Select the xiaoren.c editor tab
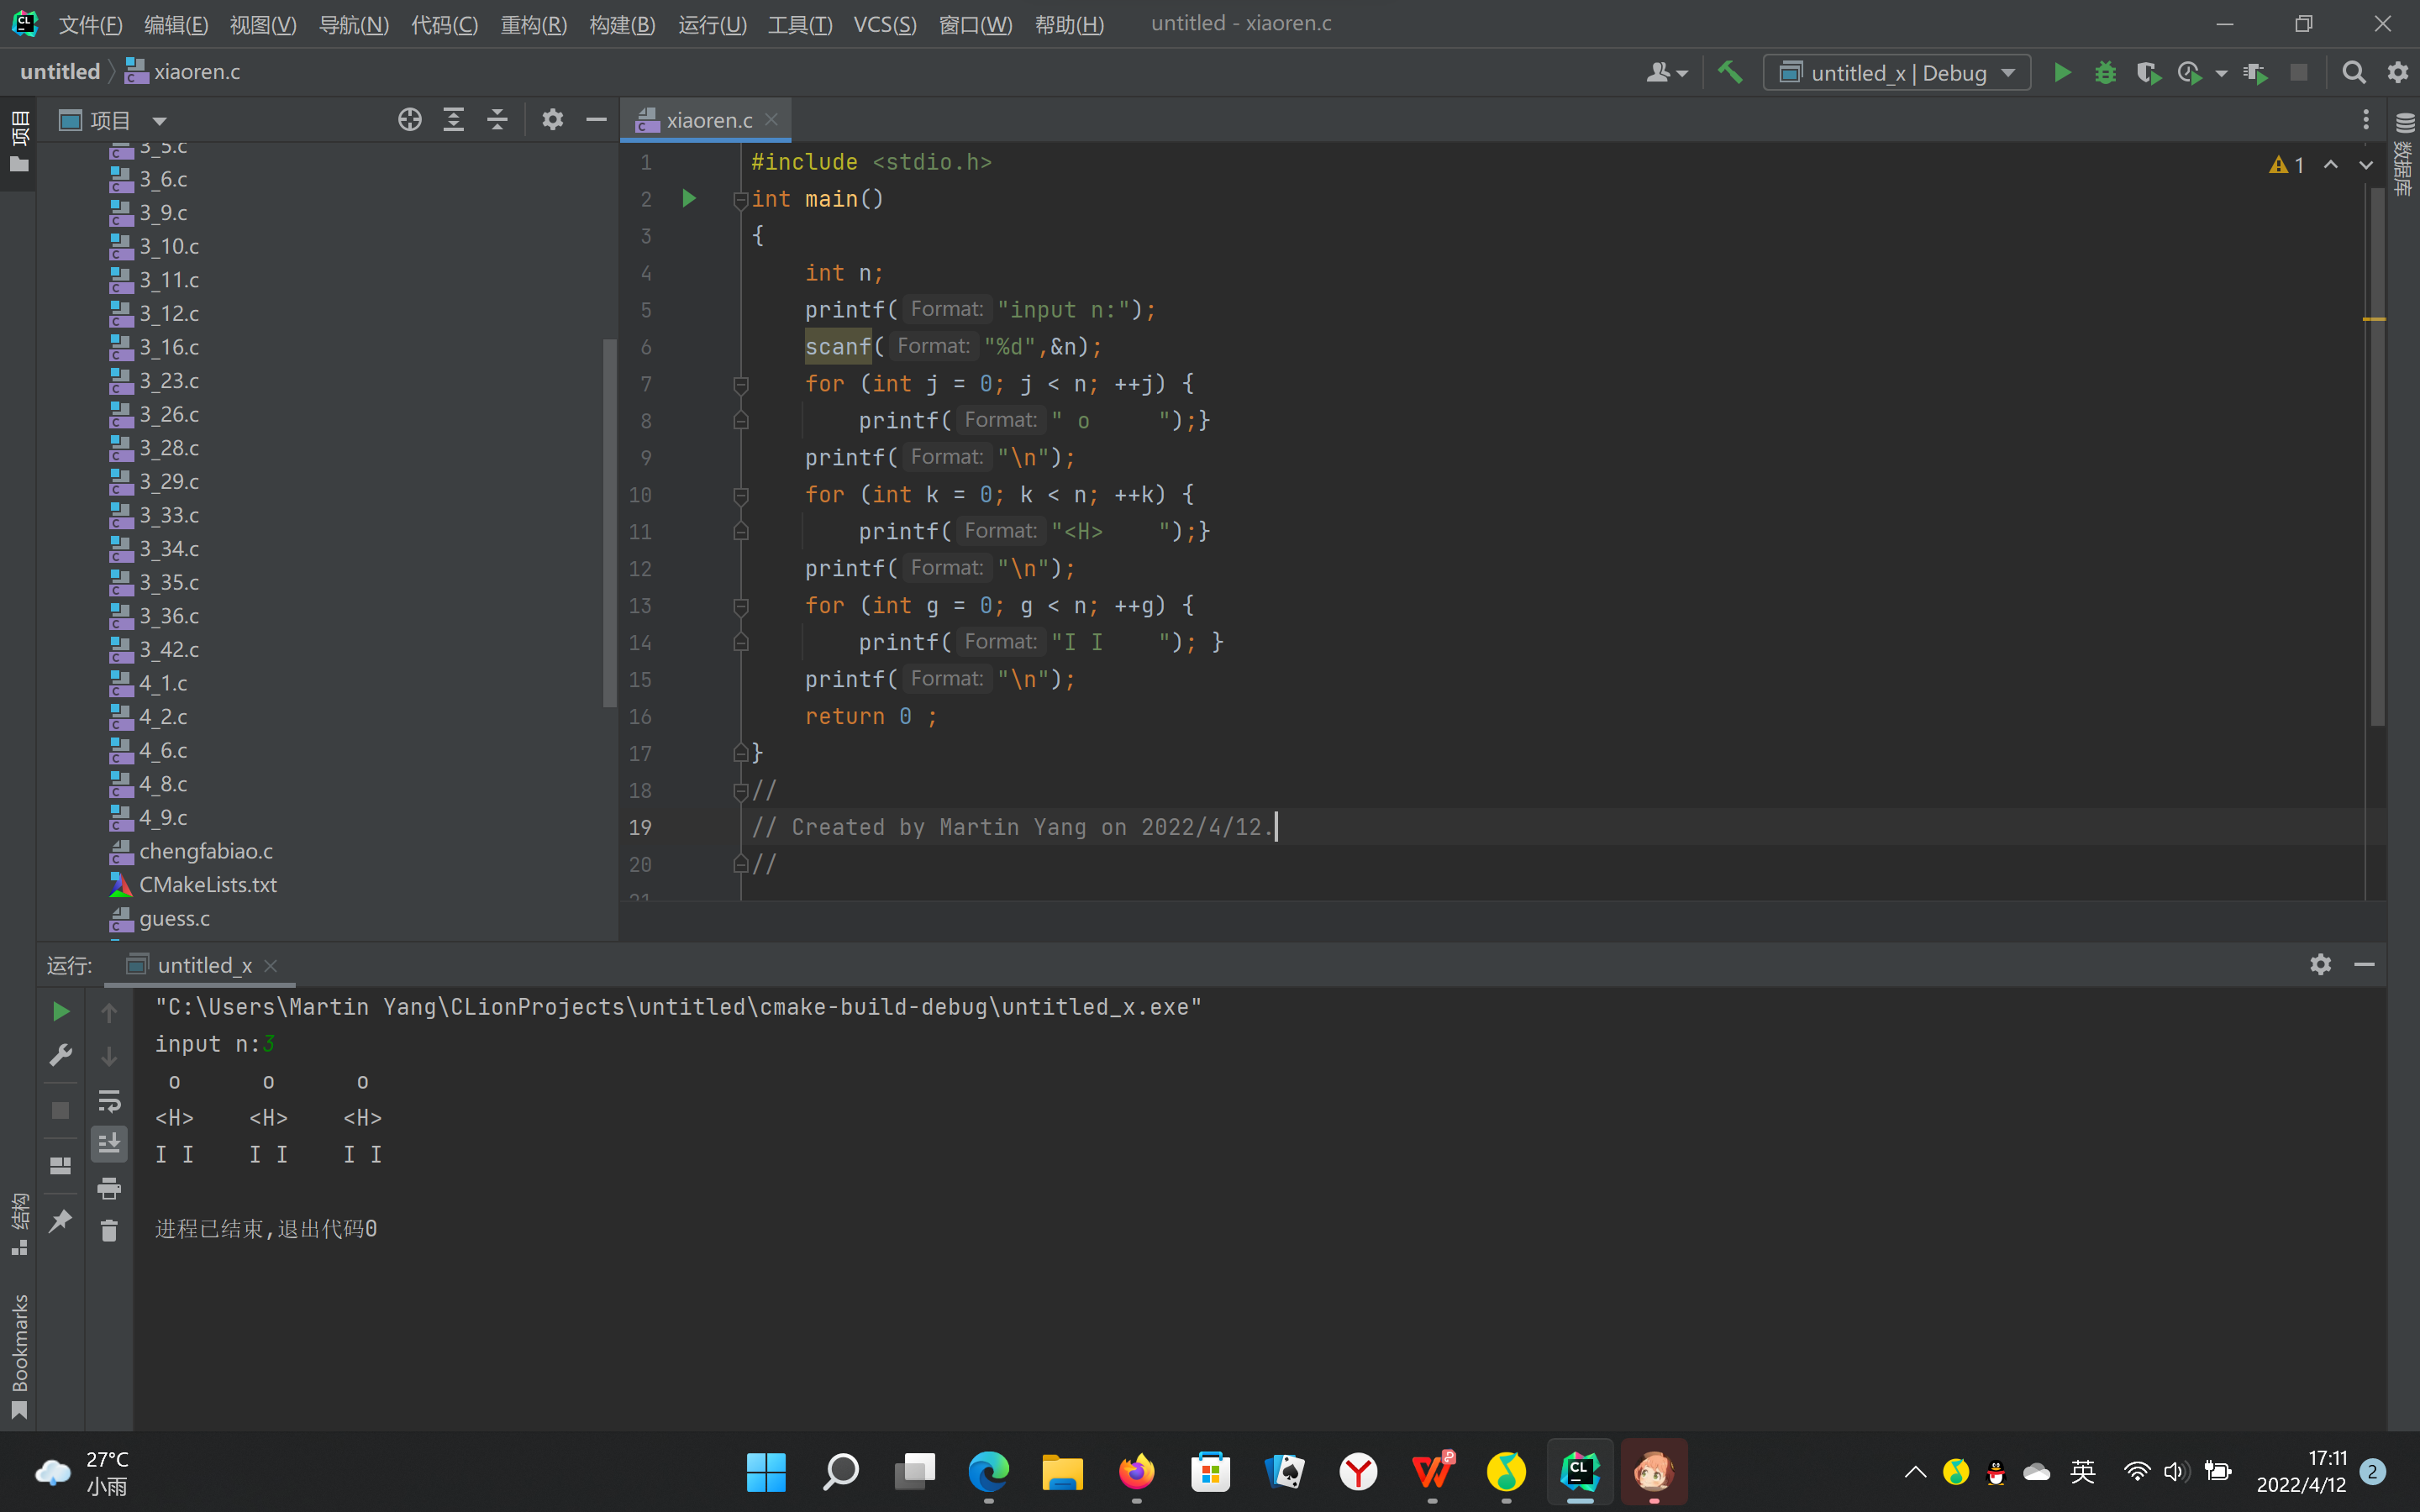This screenshot has width=2420, height=1512. click(708, 120)
